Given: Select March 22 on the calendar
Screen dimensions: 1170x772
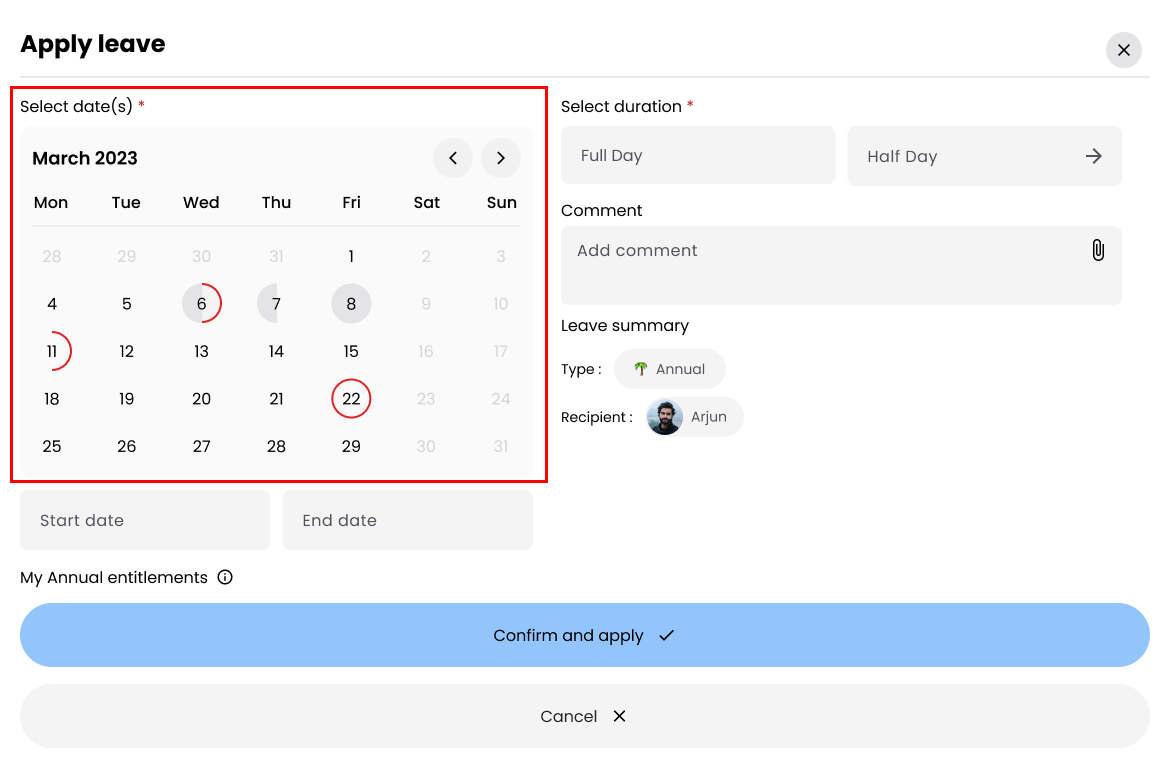Looking at the screenshot, I should (351, 398).
